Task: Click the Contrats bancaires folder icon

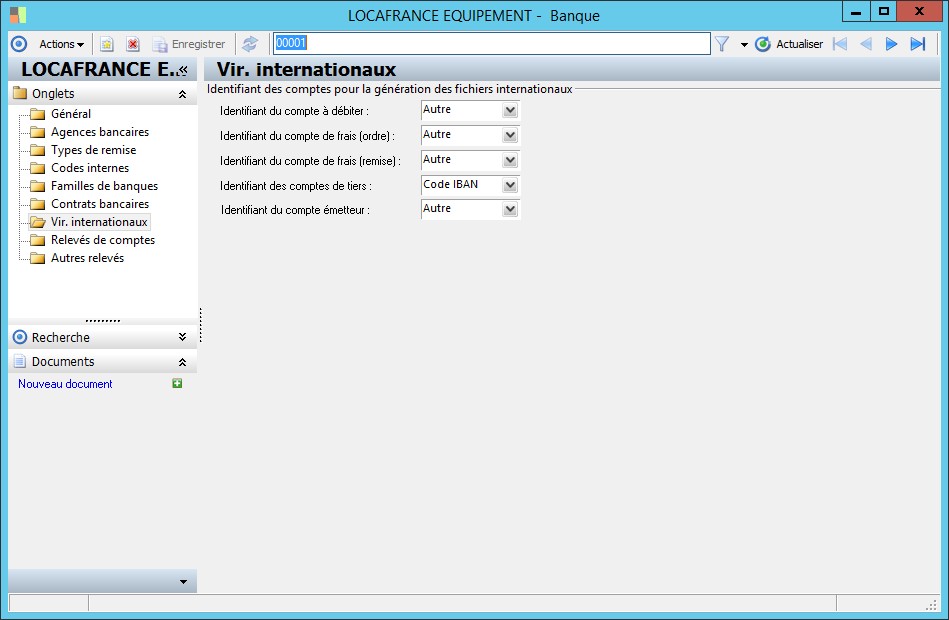Action: [x=38, y=204]
